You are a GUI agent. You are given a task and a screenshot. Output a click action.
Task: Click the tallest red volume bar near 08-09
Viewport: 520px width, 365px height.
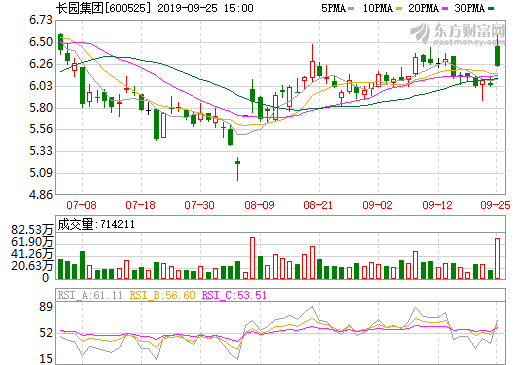tap(253, 258)
